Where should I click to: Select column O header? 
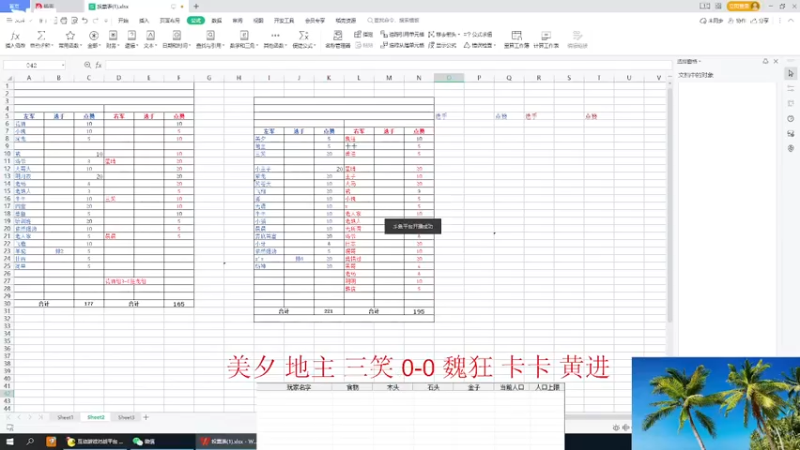pos(449,78)
